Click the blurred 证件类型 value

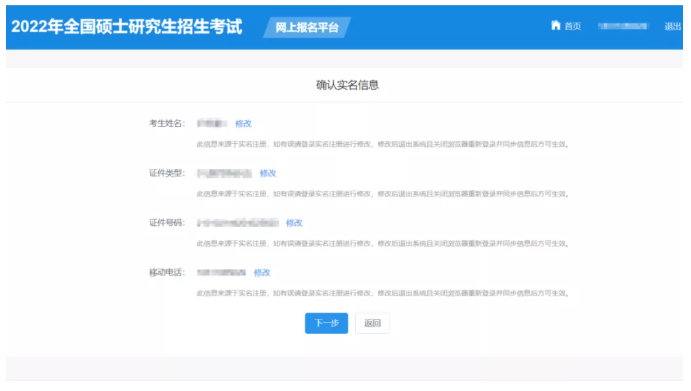click(224, 173)
